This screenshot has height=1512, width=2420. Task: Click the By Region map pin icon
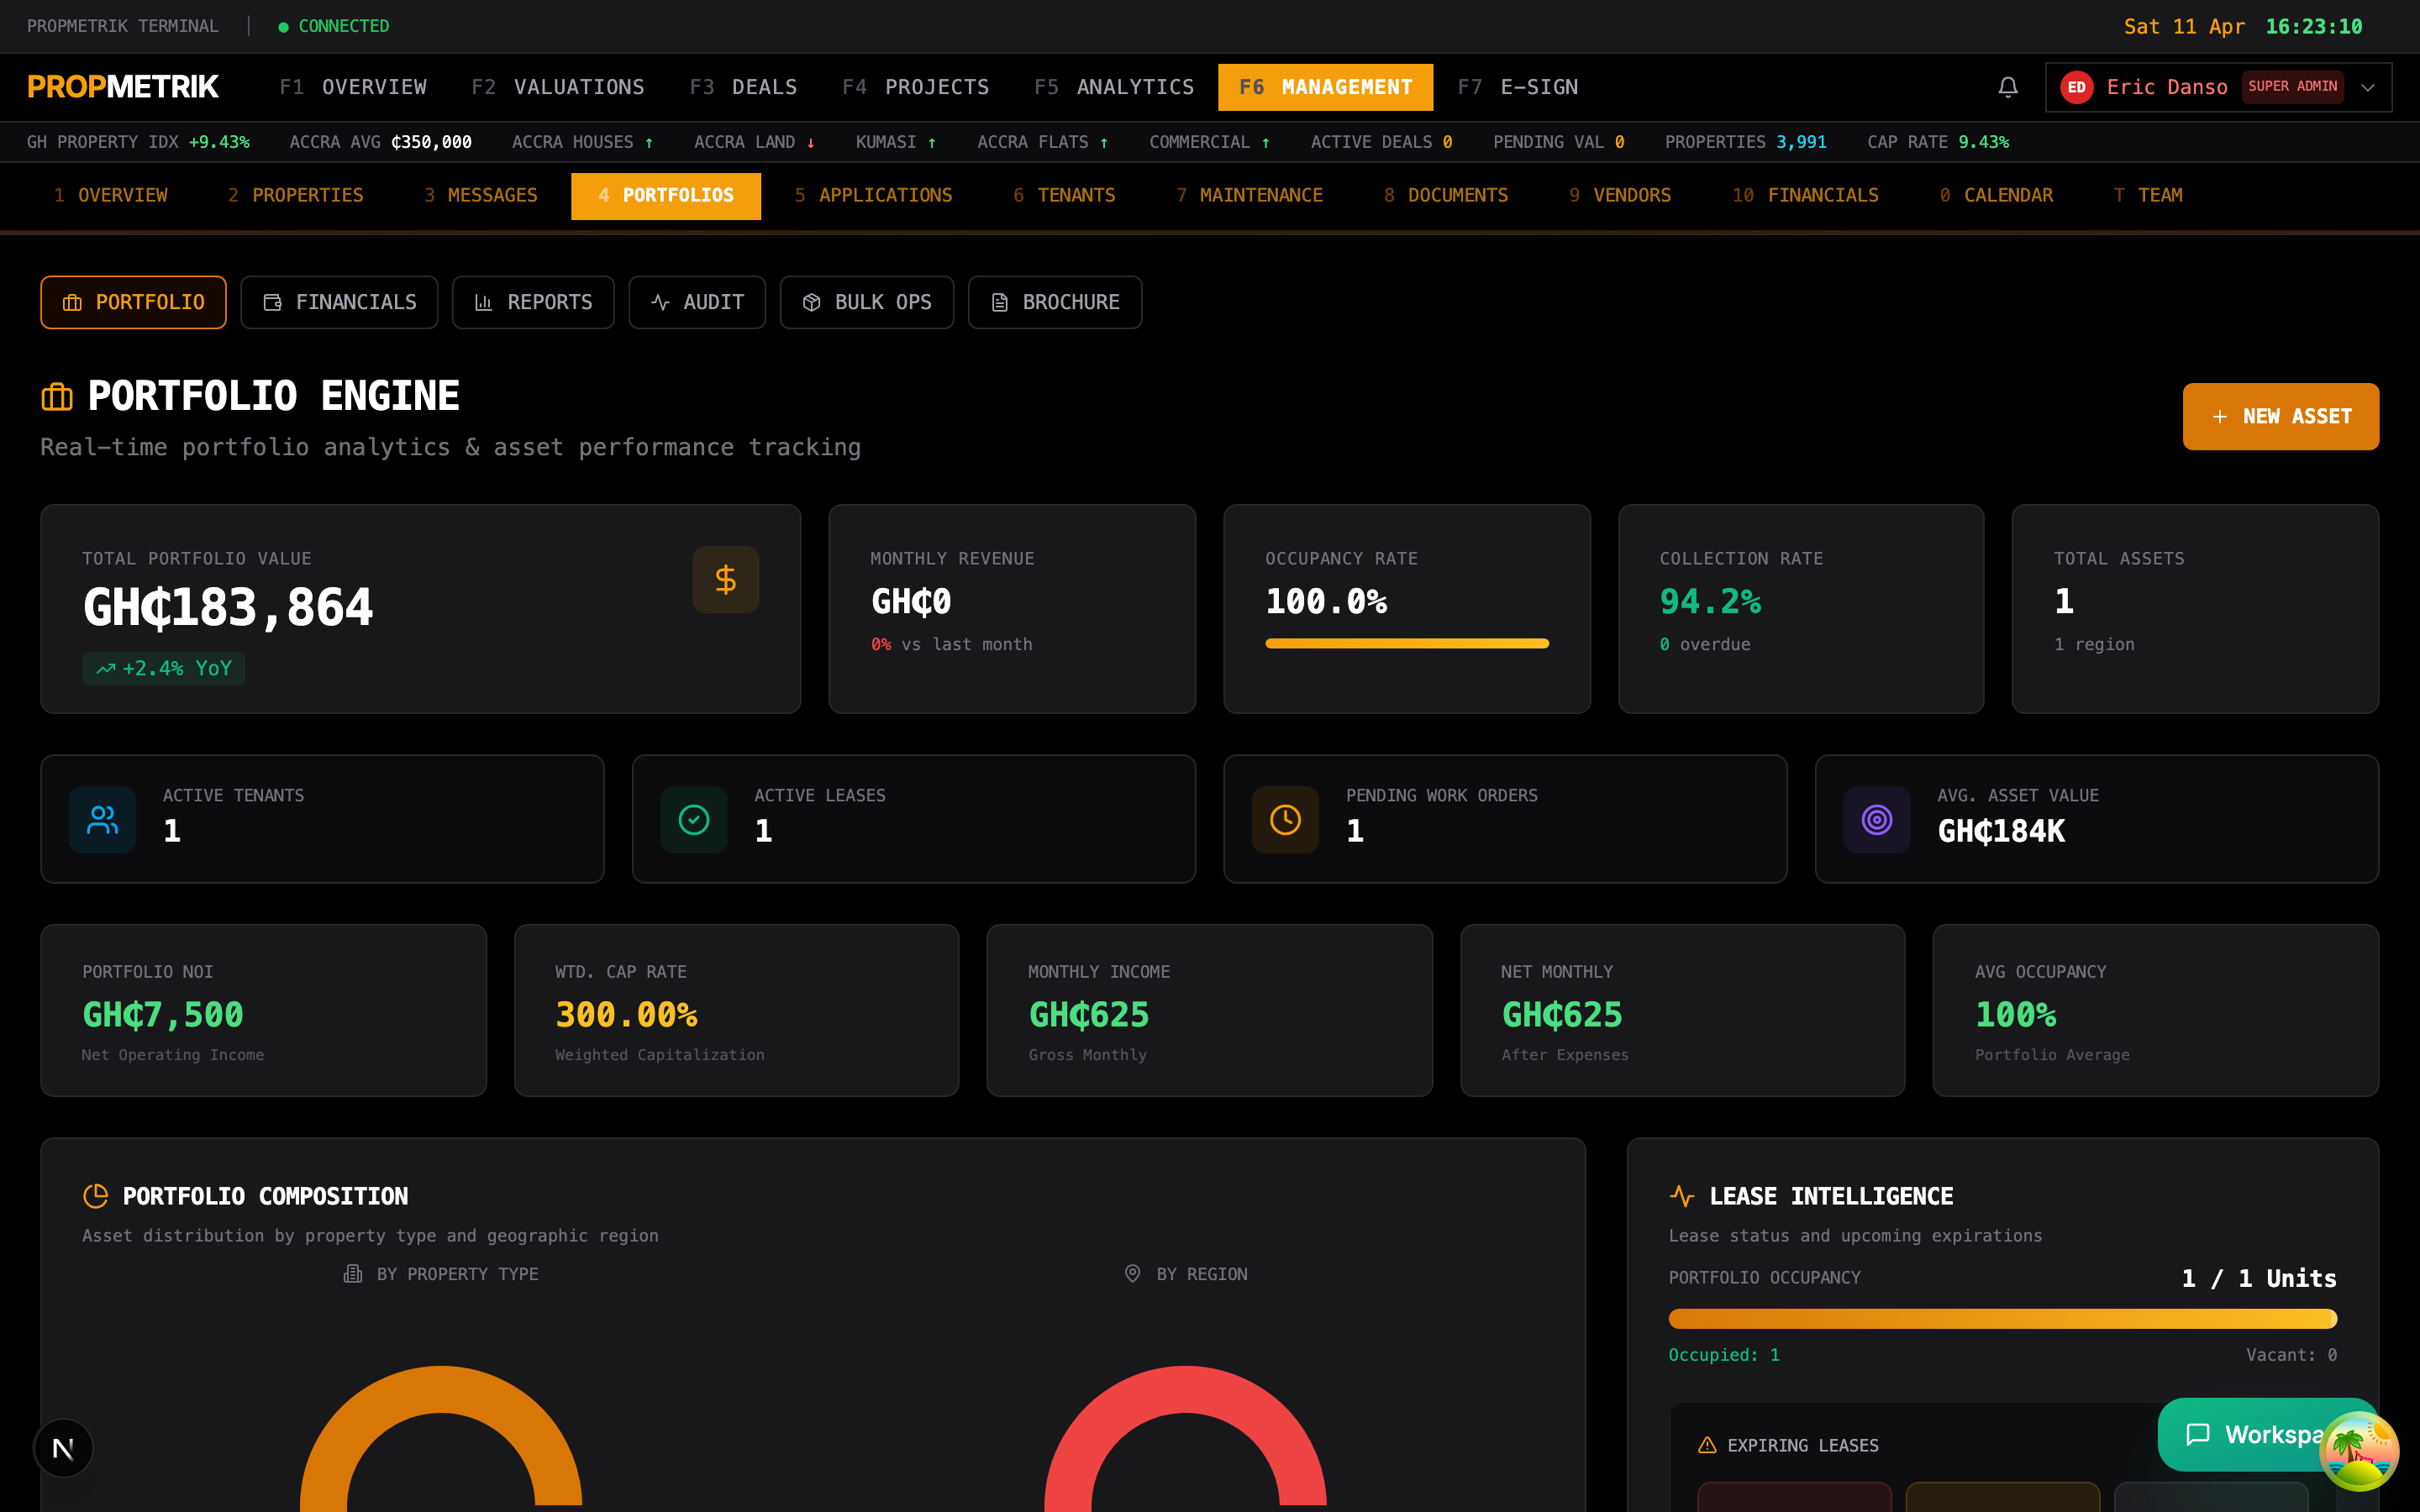pos(1132,1273)
